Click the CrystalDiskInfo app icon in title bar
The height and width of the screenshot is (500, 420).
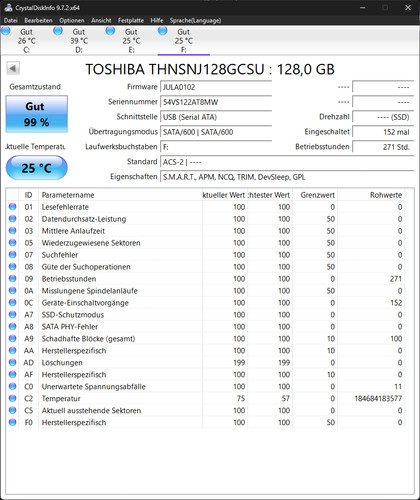pyautogui.click(x=8, y=7)
